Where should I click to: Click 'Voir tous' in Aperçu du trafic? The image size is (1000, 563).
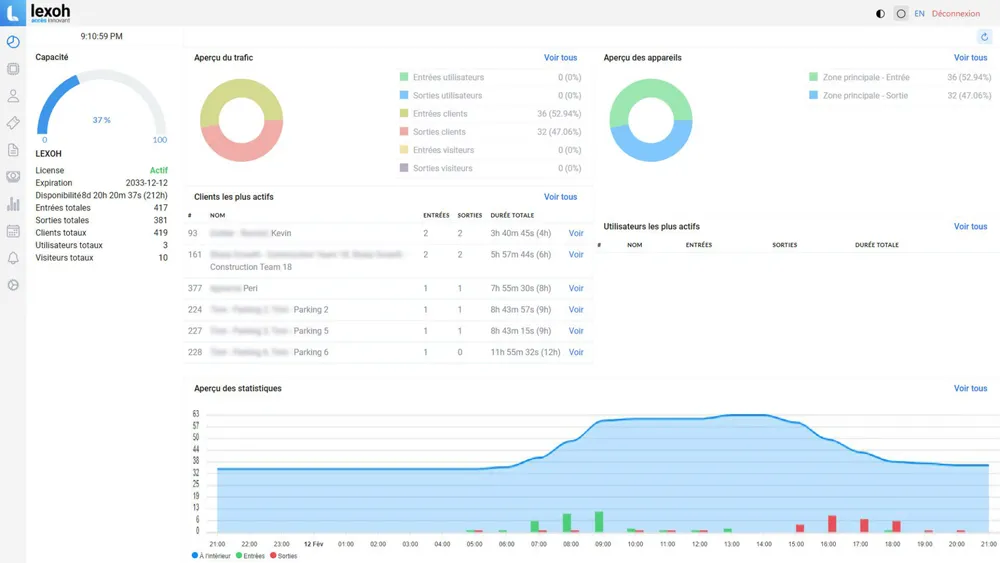click(560, 58)
